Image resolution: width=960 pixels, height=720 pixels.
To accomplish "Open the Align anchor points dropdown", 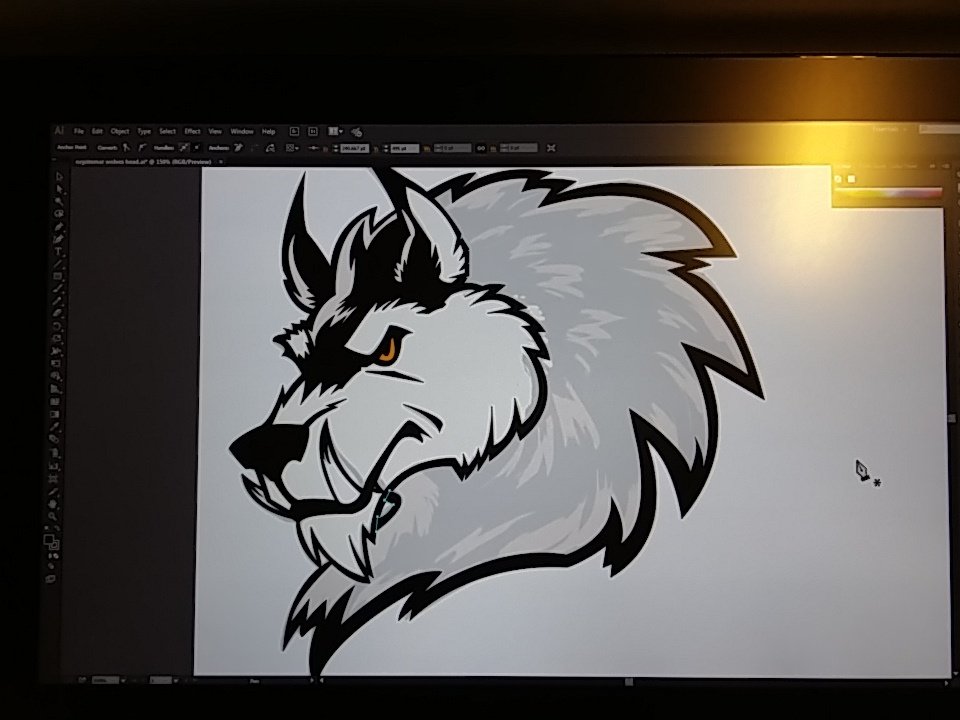I will click(x=292, y=148).
